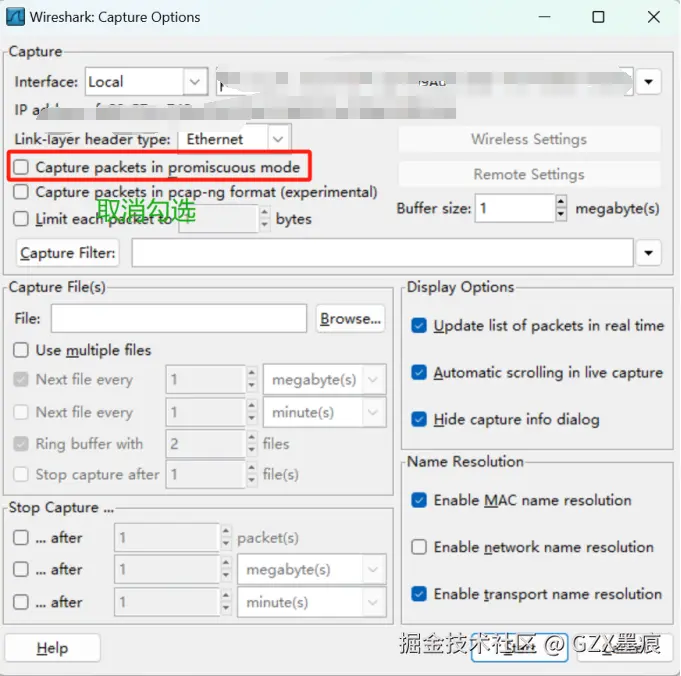Enable Capture packets in promiscuous mode checkbox
Image resolution: width=681 pixels, height=676 pixels.
tap(21, 167)
